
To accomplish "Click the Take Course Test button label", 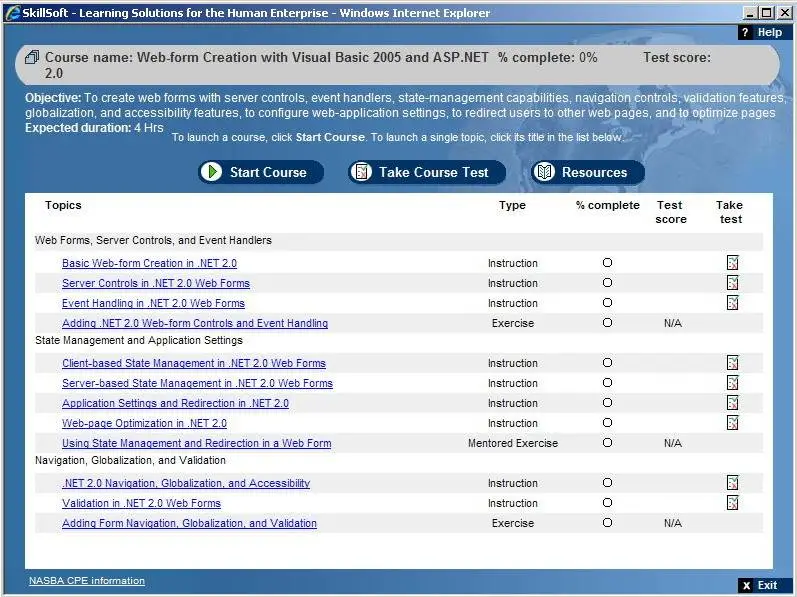I will point(434,172).
